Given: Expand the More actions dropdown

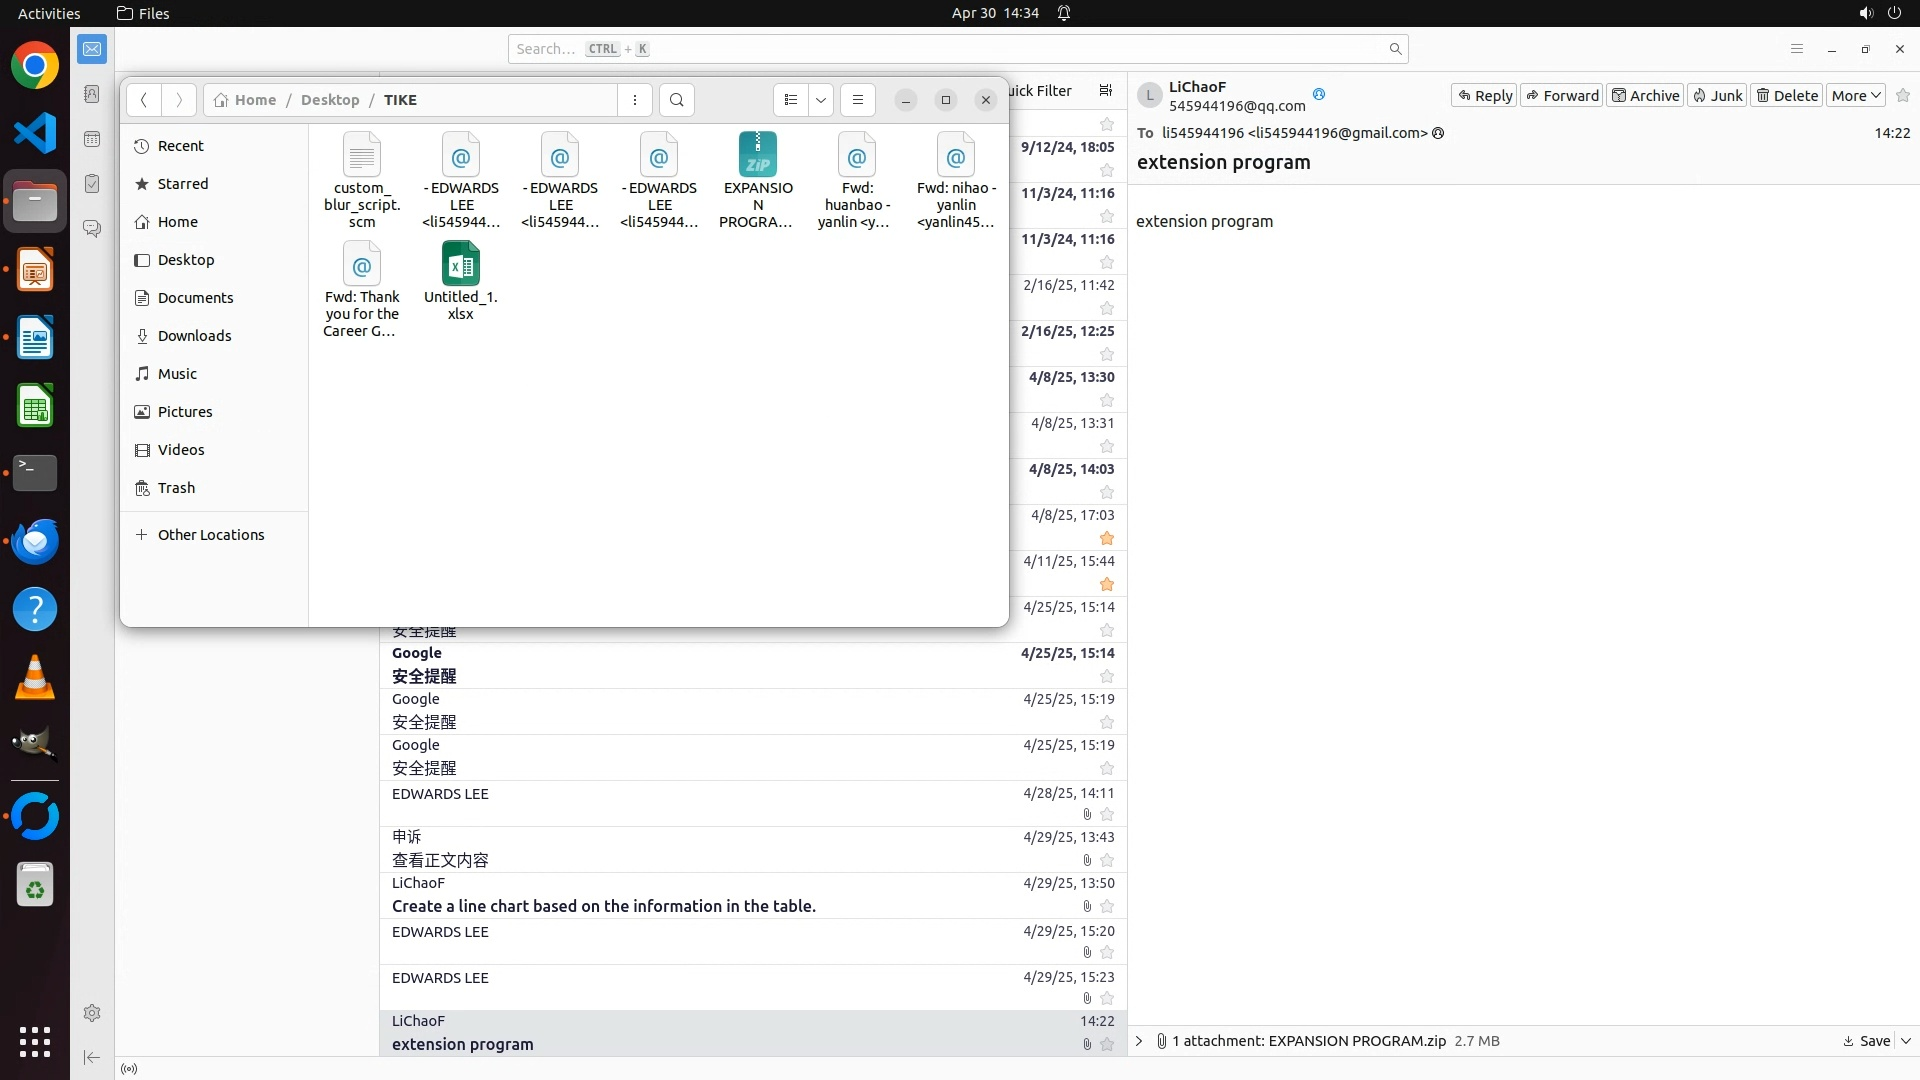Looking at the screenshot, I should tap(1856, 96).
